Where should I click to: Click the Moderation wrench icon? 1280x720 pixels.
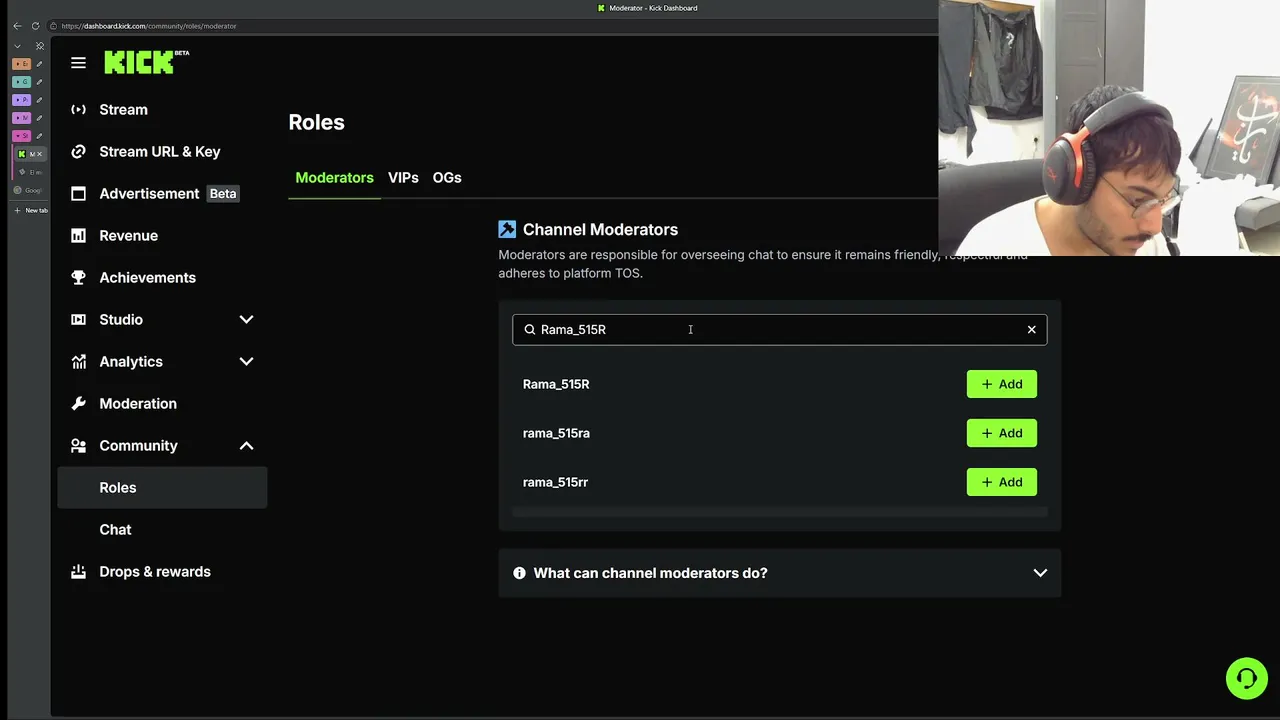78,404
